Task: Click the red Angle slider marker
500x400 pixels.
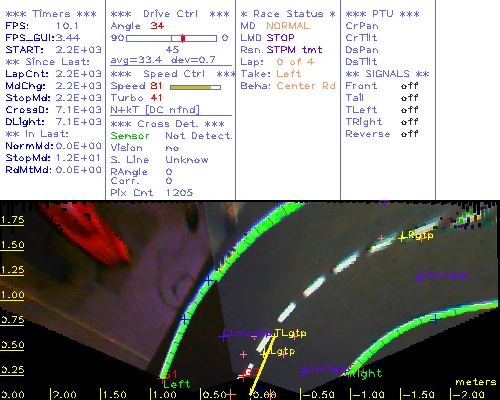Action: pyautogui.click(x=183, y=38)
